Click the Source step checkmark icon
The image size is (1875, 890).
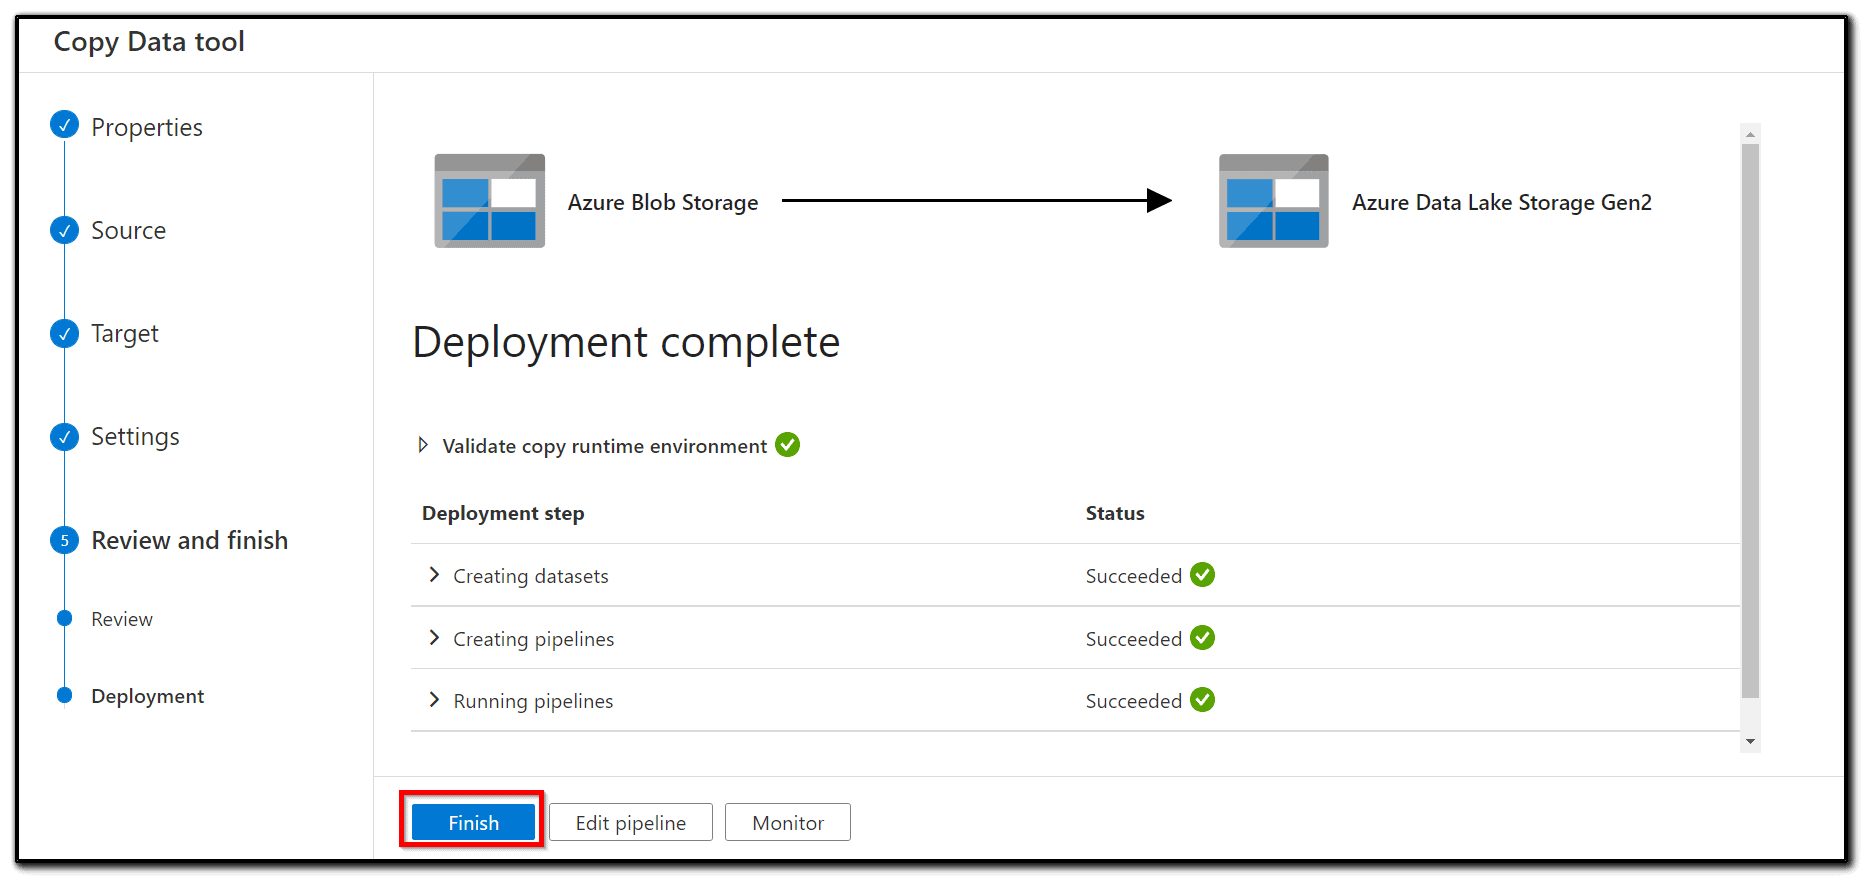(65, 230)
